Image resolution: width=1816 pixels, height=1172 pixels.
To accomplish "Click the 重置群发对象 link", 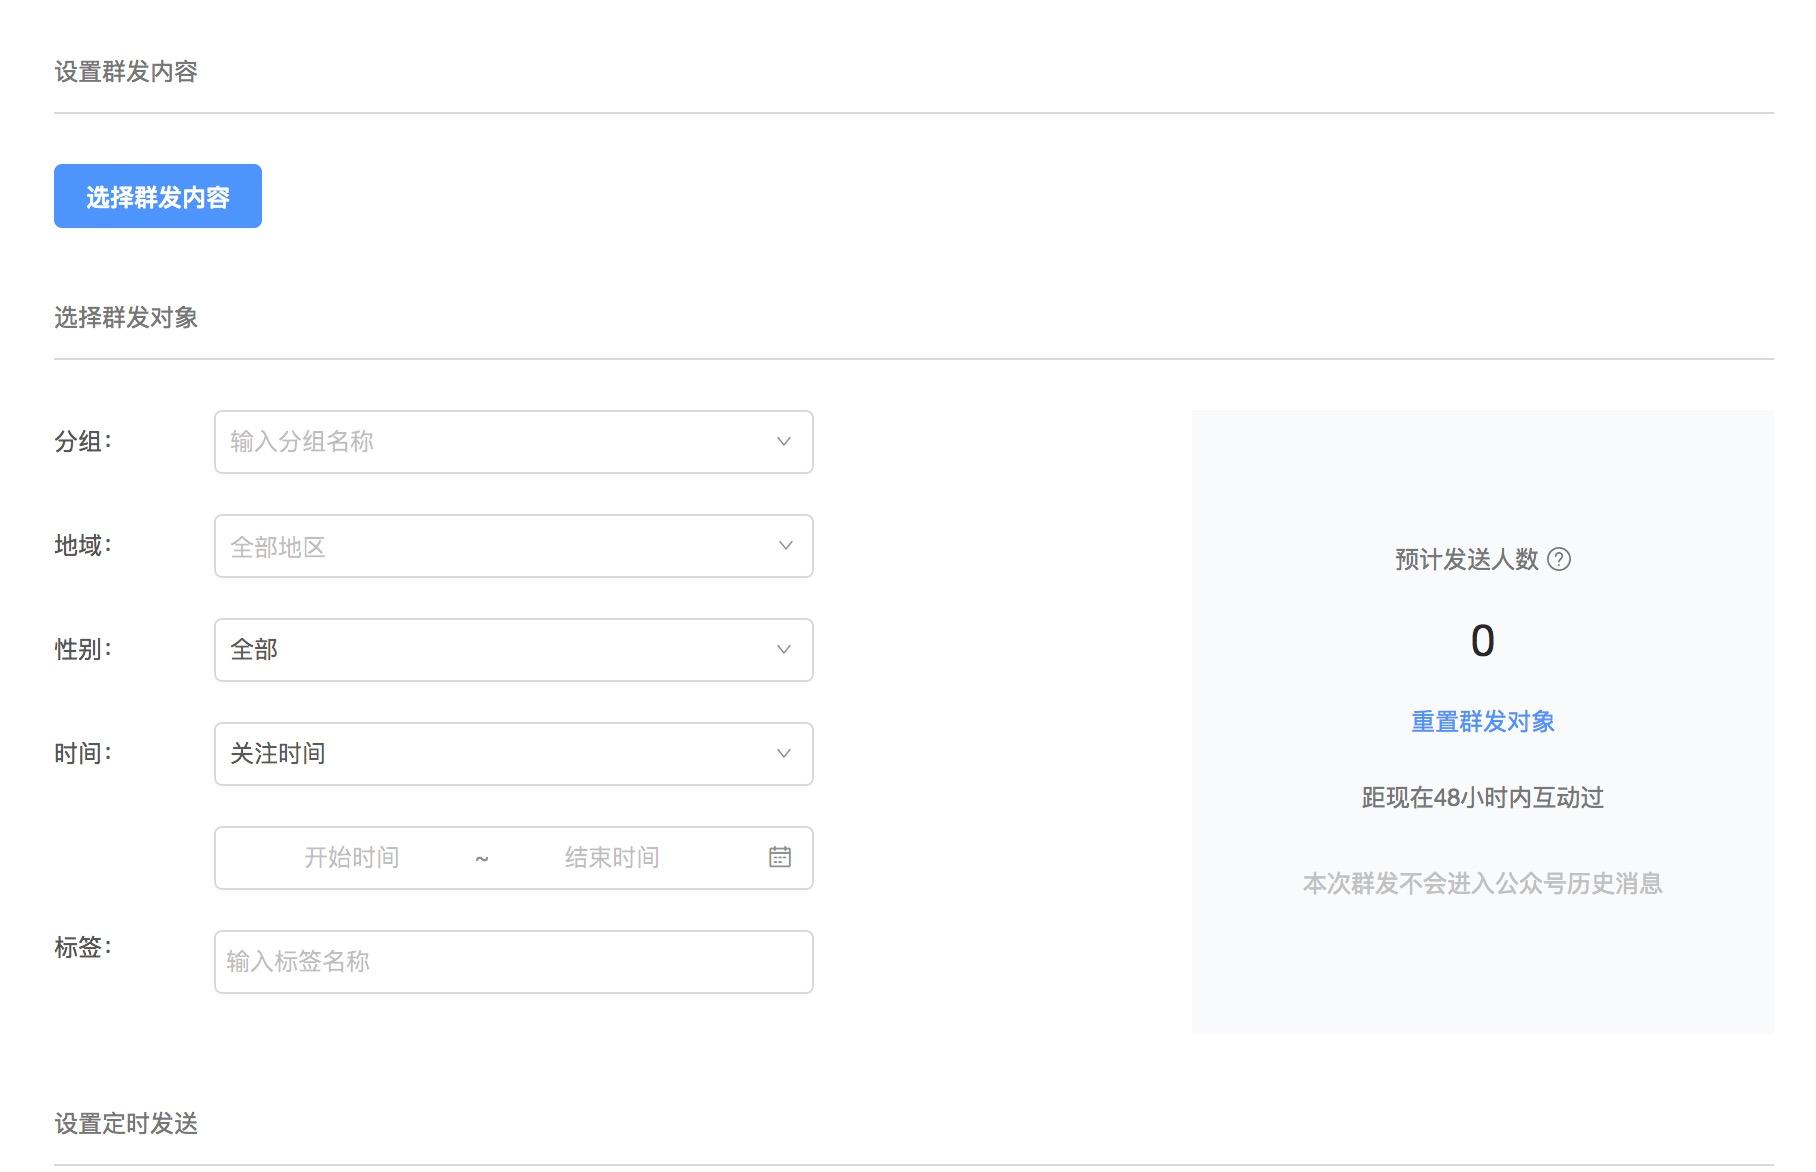I will tap(1483, 722).
